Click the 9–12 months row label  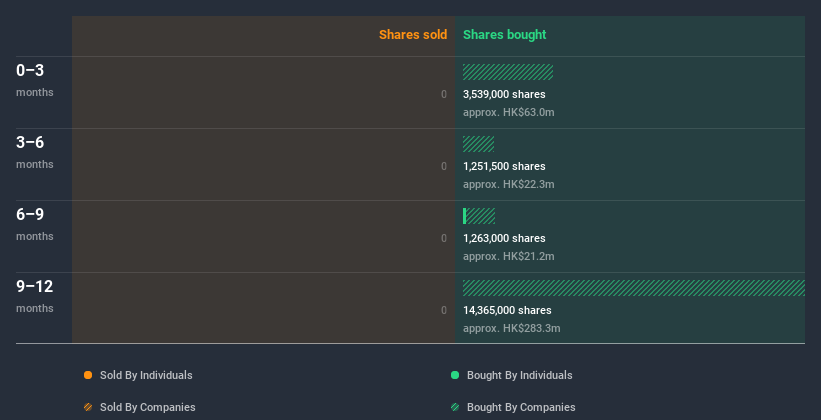point(35,296)
